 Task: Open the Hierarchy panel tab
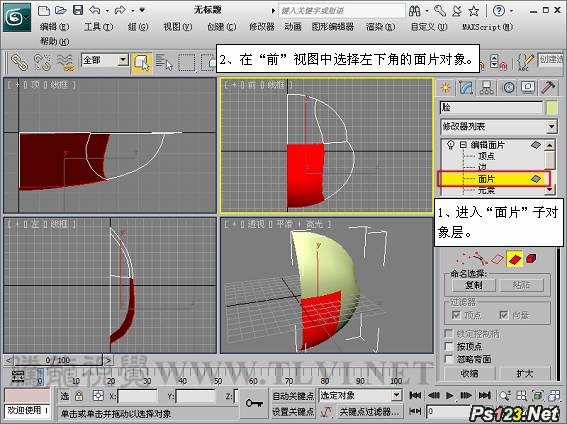click(487, 87)
